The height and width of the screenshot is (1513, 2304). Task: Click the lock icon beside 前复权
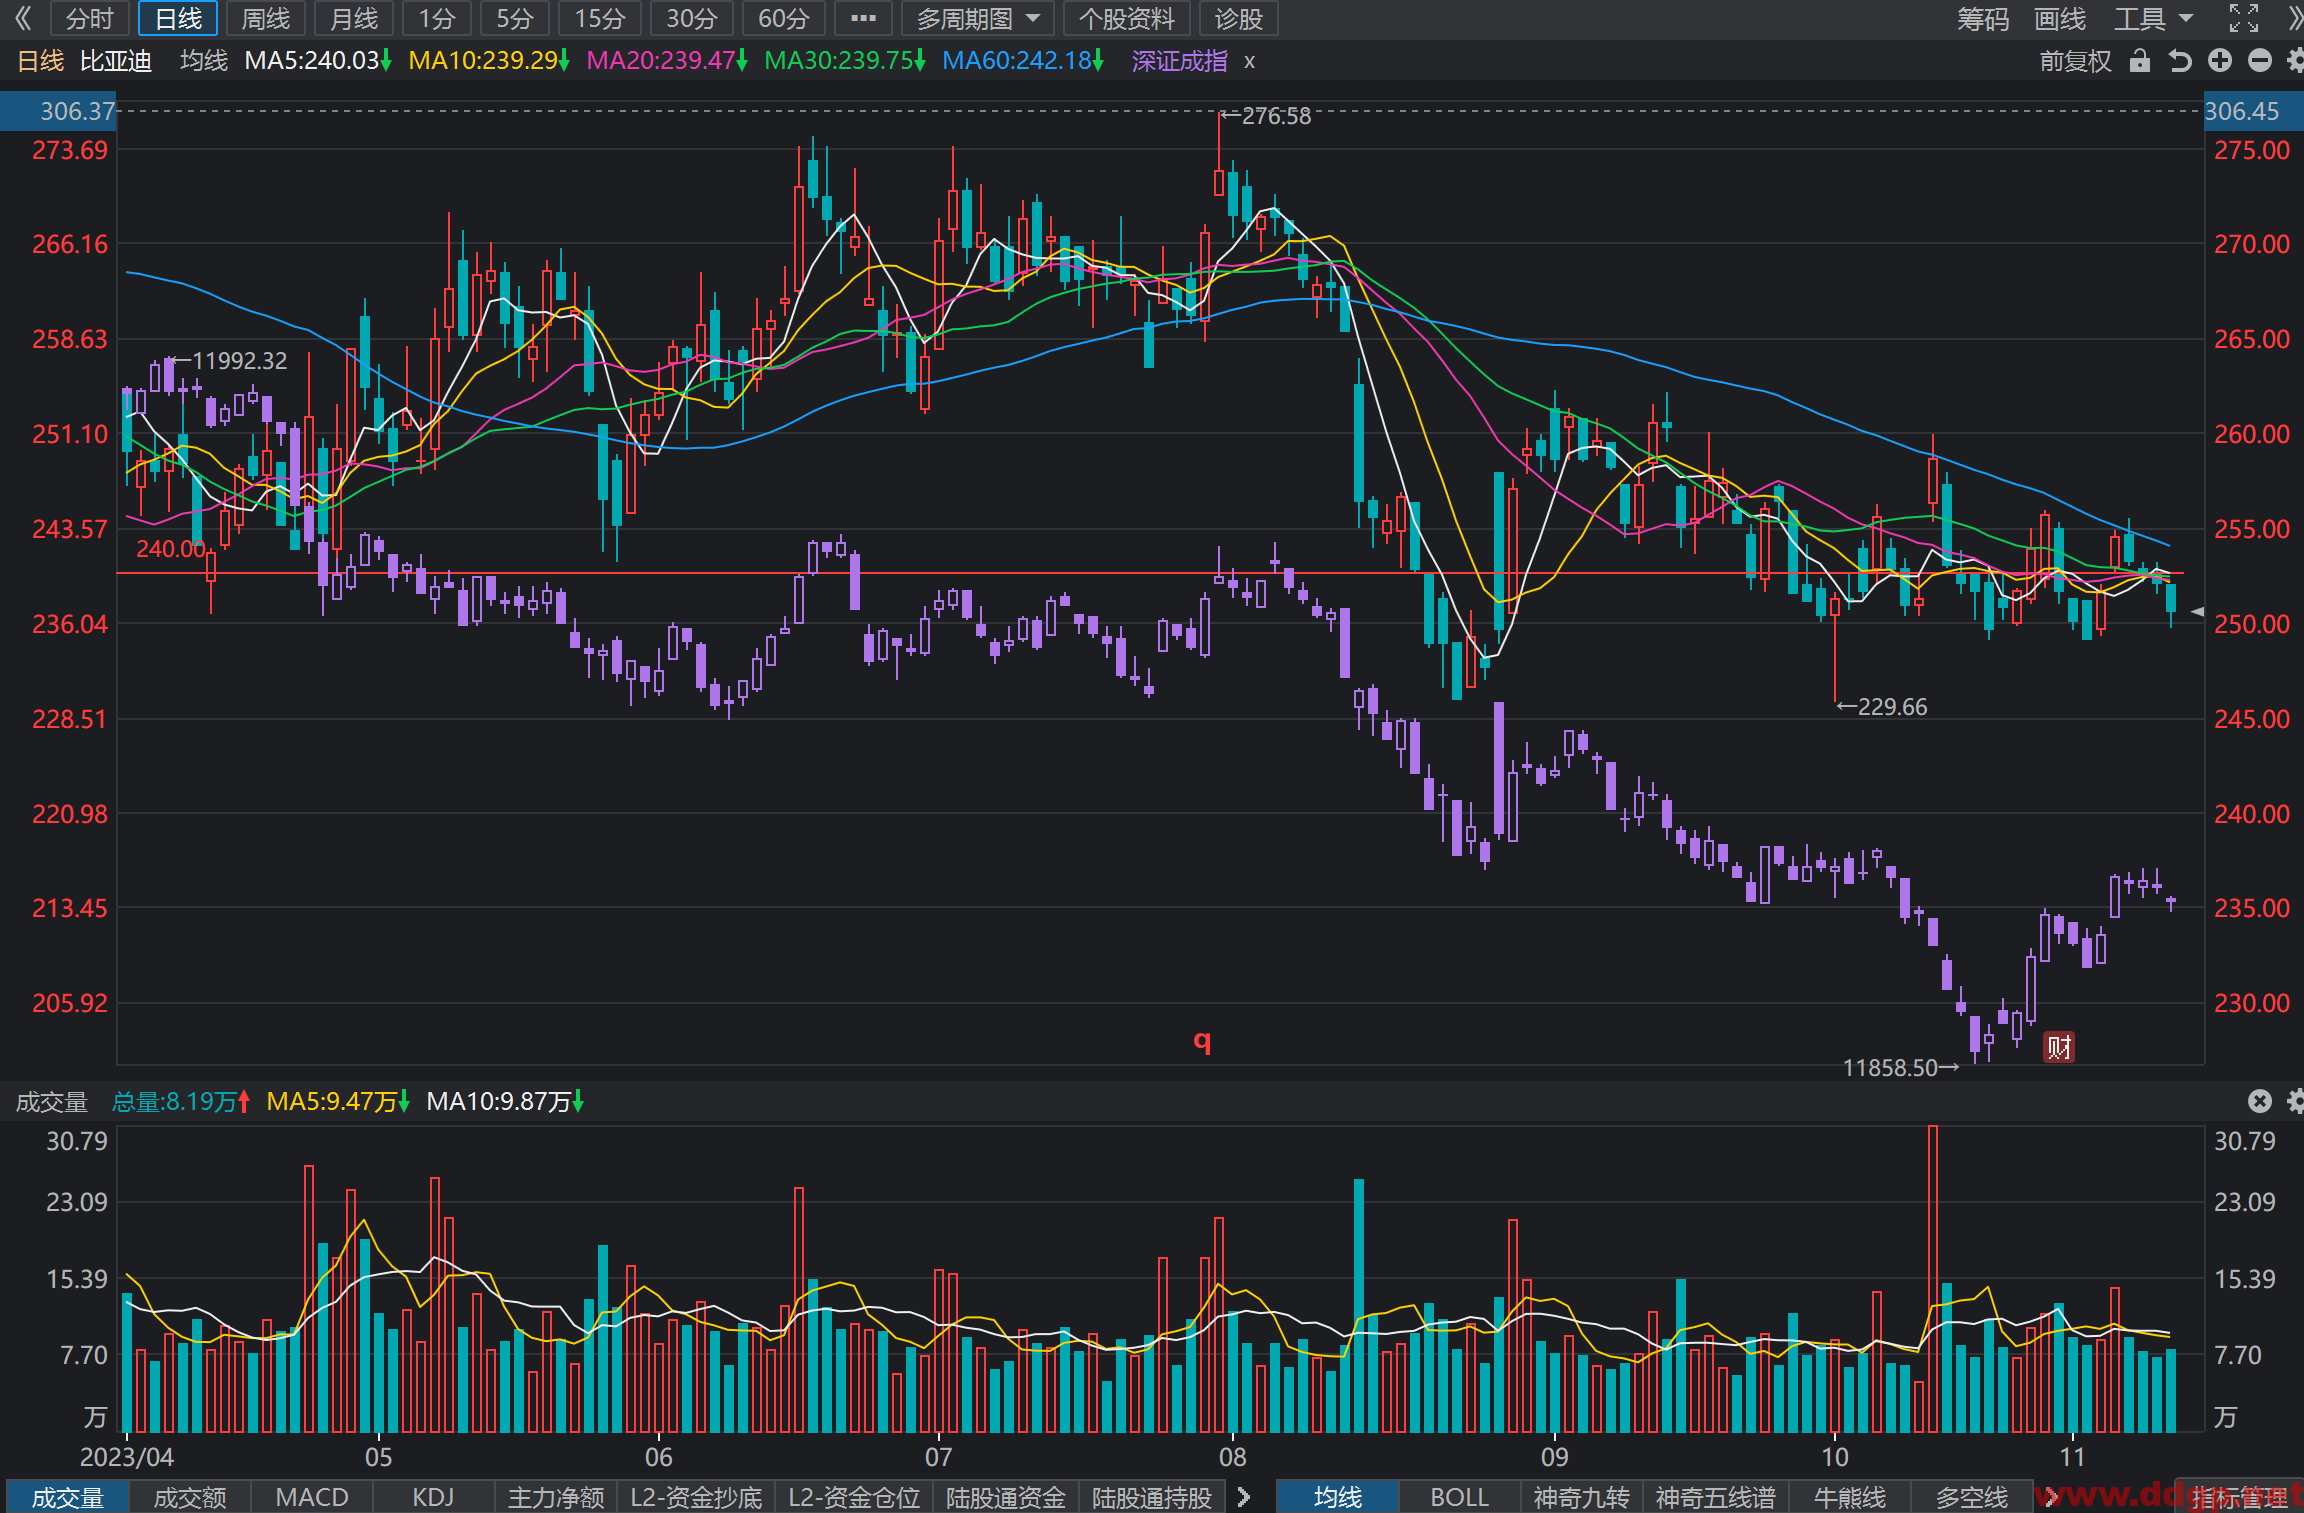tap(2139, 61)
